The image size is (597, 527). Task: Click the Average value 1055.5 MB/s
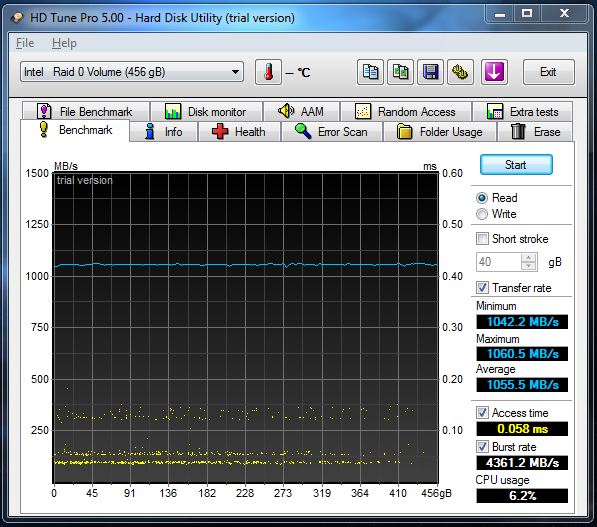pos(522,385)
